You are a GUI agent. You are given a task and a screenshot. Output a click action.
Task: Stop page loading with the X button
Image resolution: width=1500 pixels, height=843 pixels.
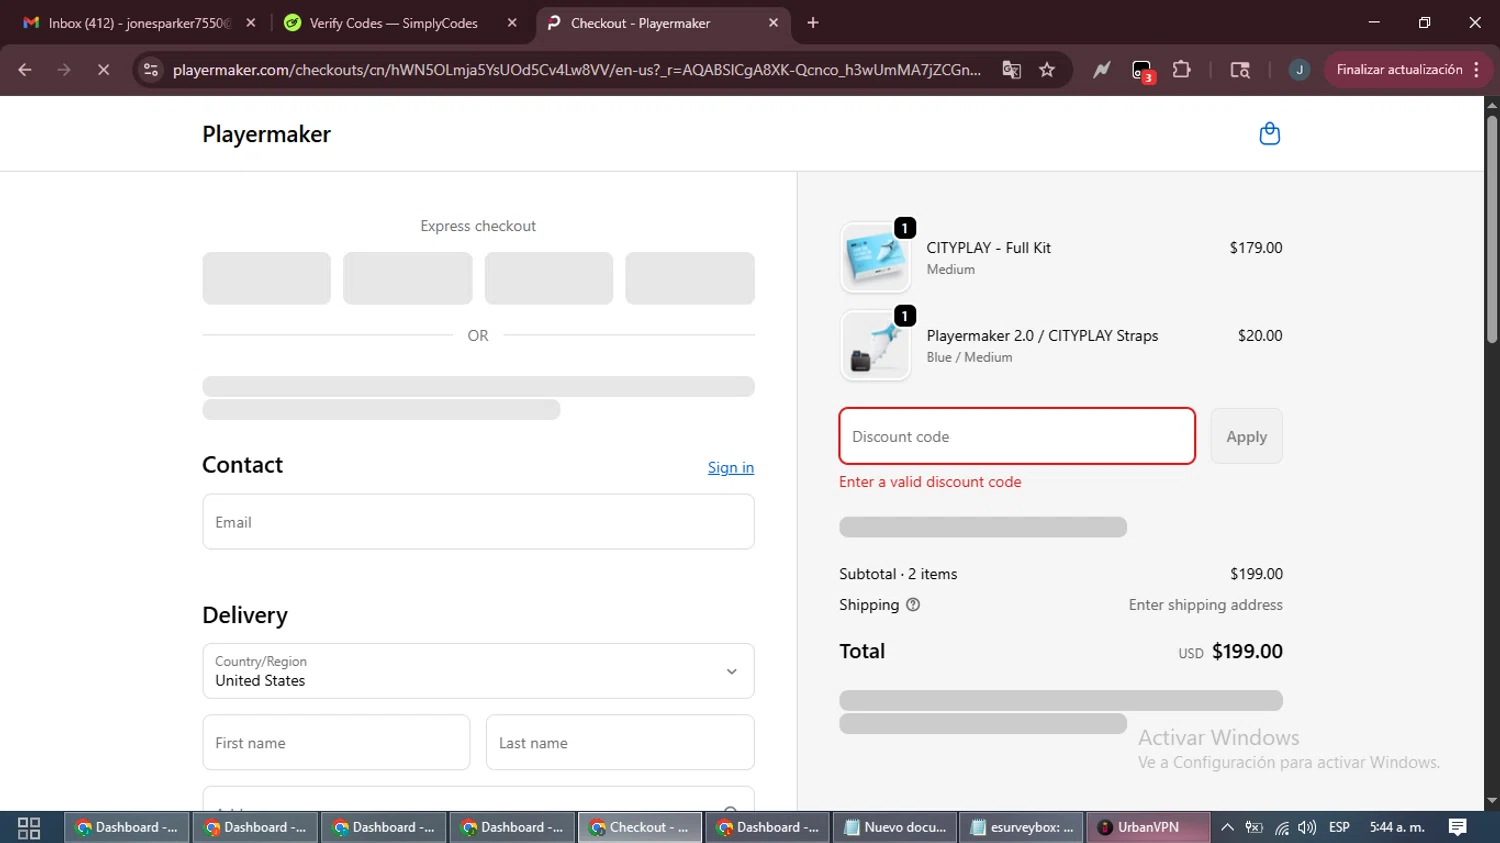click(103, 70)
